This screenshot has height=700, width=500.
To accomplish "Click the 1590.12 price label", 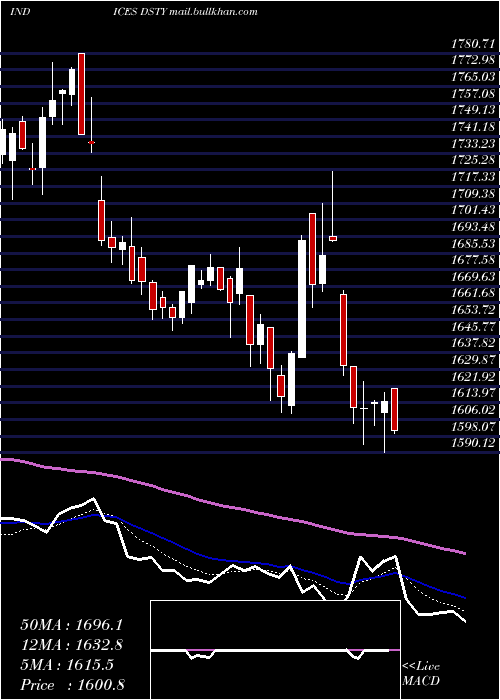I will click(473, 443).
